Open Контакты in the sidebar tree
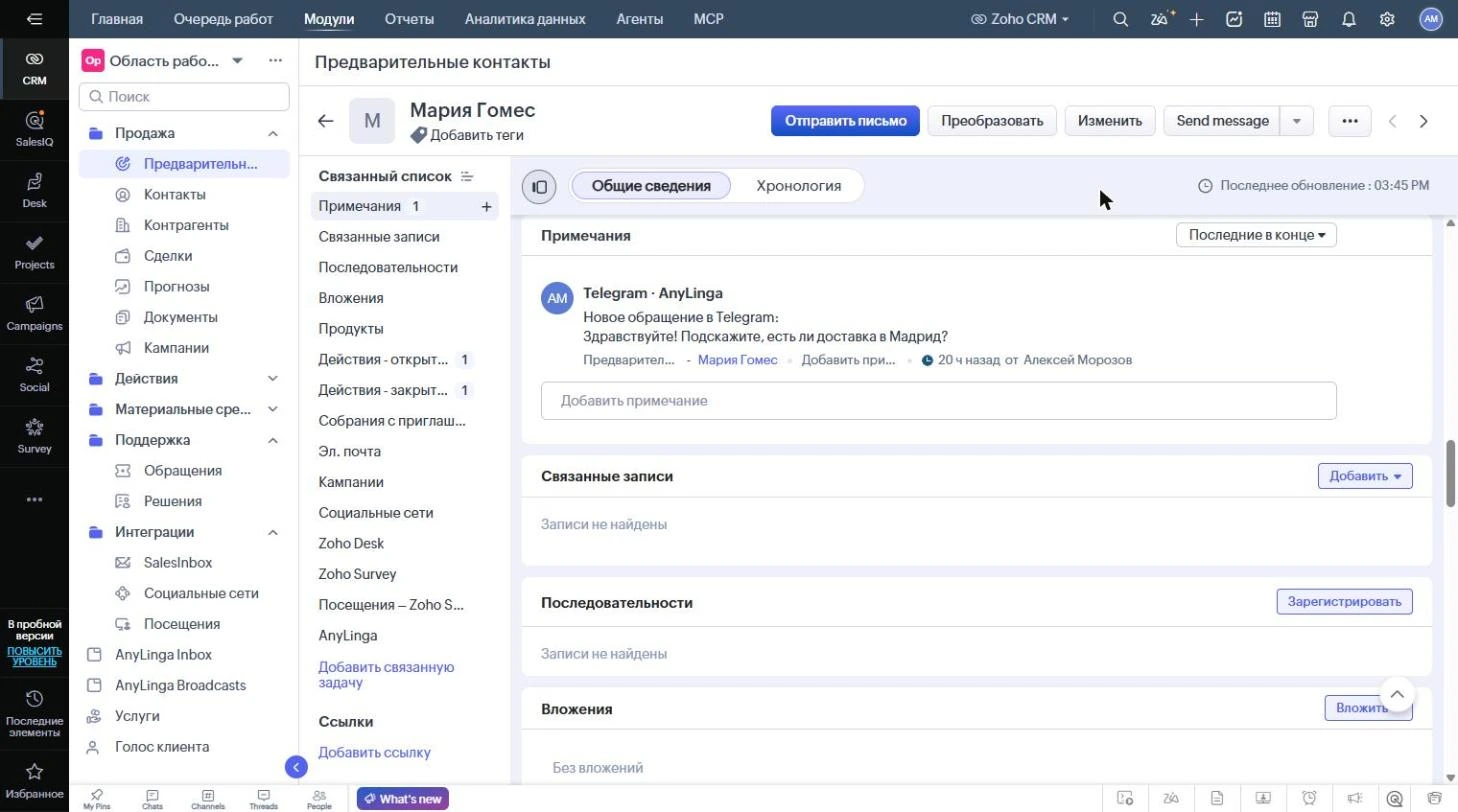Viewport: 1458px width, 812px height. click(175, 195)
